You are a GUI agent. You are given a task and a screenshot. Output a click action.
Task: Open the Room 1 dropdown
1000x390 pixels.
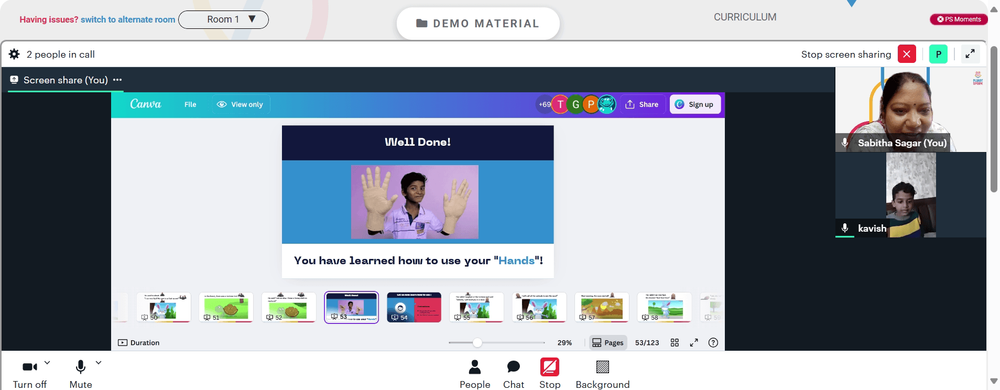click(x=223, y=20)
